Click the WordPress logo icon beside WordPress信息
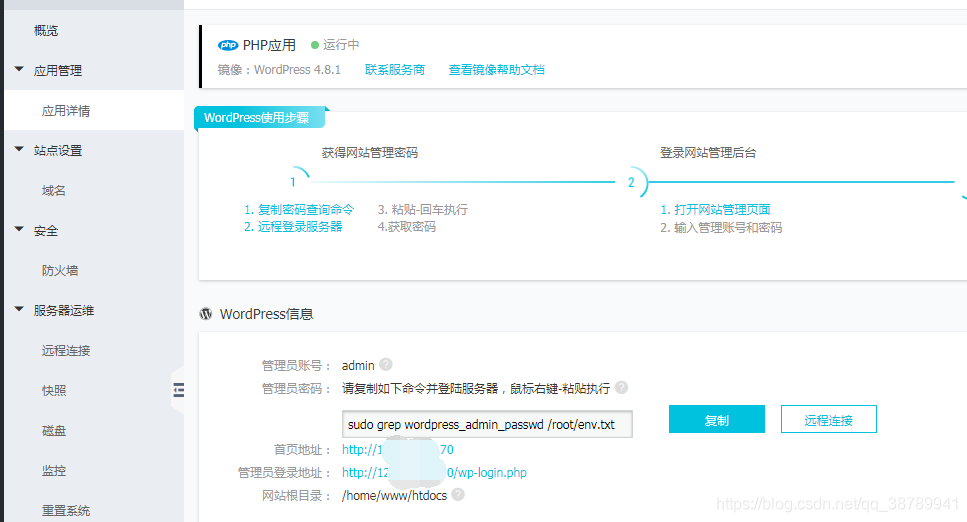Screen dimensions: 967x522 tap(206, 314)
